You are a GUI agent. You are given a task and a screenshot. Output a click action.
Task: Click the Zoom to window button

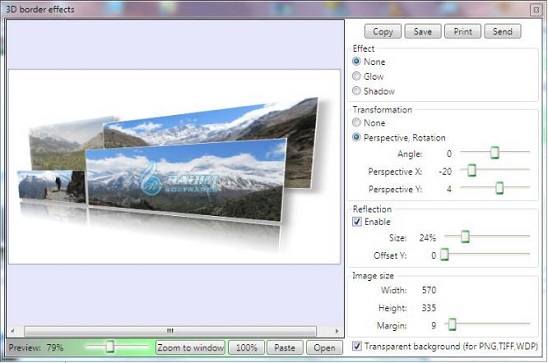tap(190, 348)
